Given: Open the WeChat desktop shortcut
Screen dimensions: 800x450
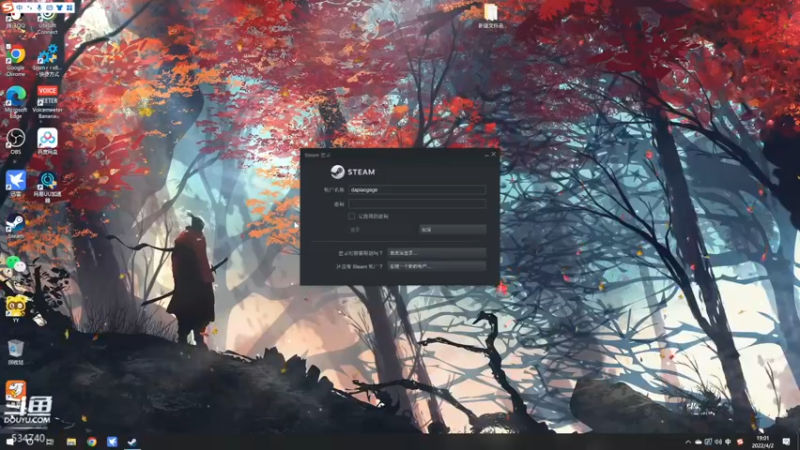Looking at the screenshot, I should pyautogui.click(x=16, y=264).
